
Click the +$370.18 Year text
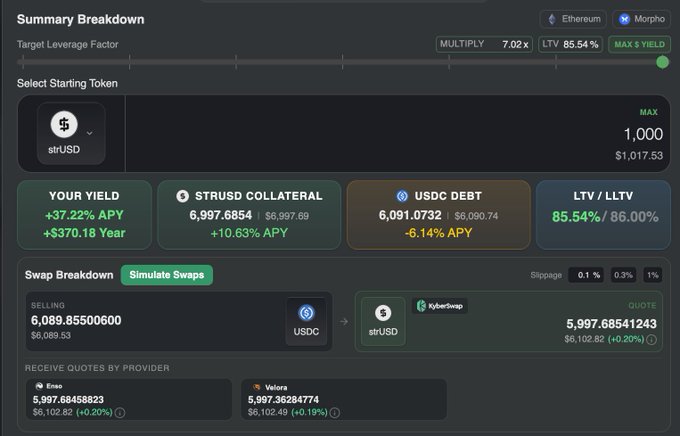(x=84, y=233)
